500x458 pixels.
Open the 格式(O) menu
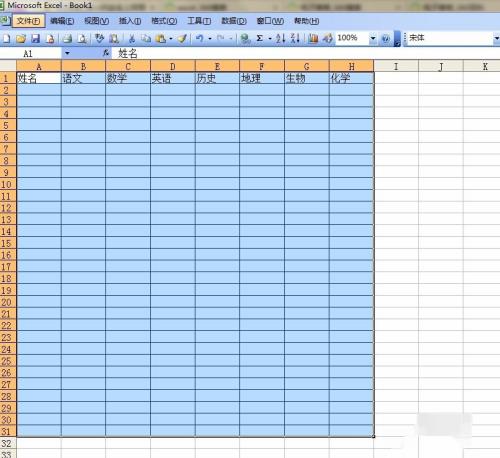[164, 21]
